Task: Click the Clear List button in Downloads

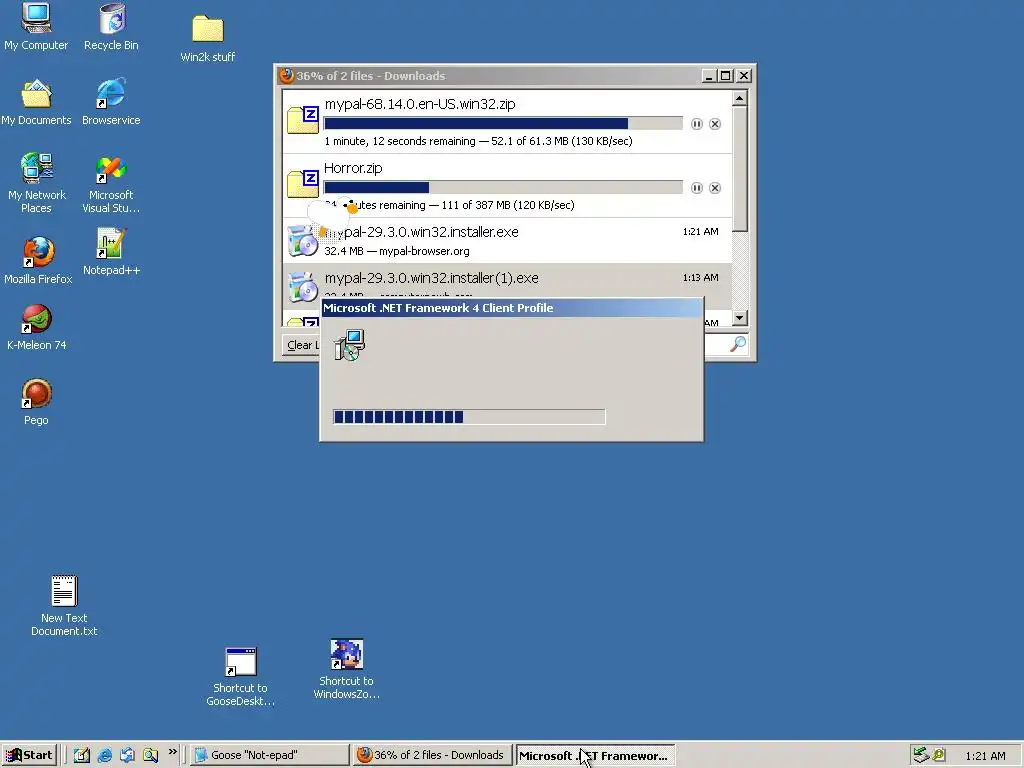Action: click(302, 345)
